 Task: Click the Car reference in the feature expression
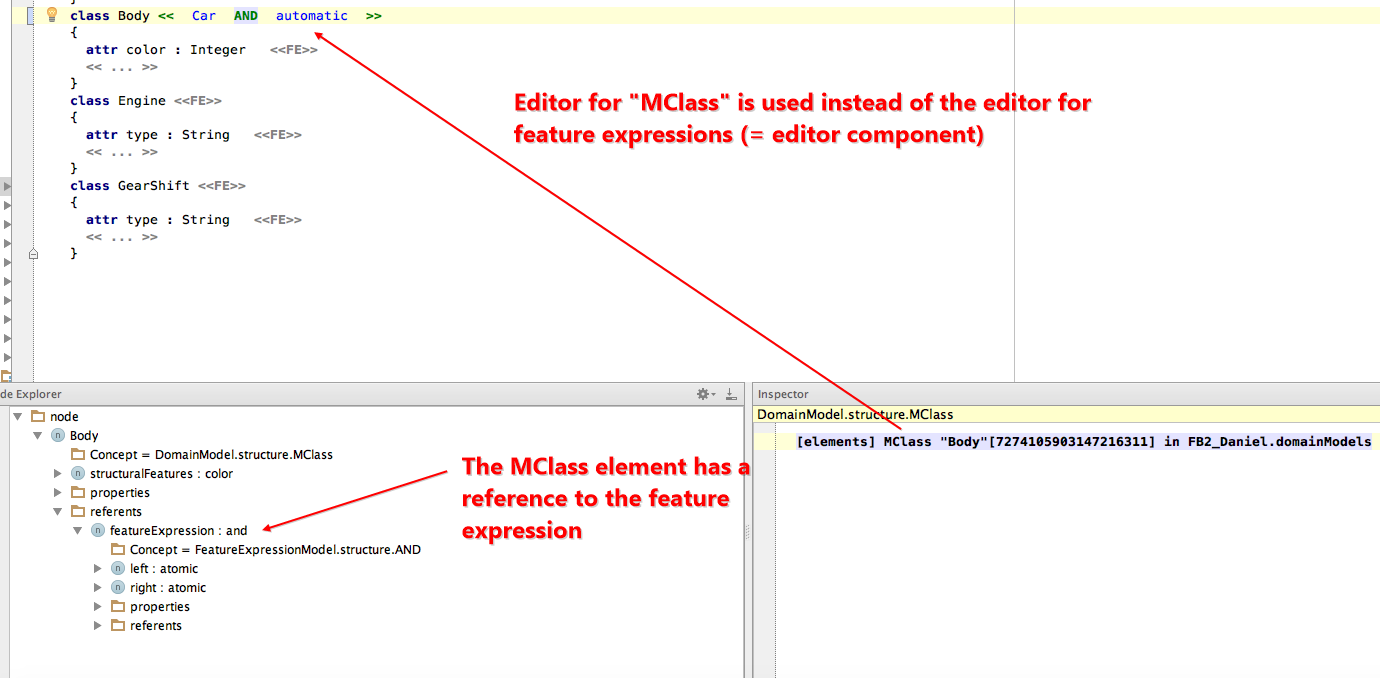coord(204,16)
